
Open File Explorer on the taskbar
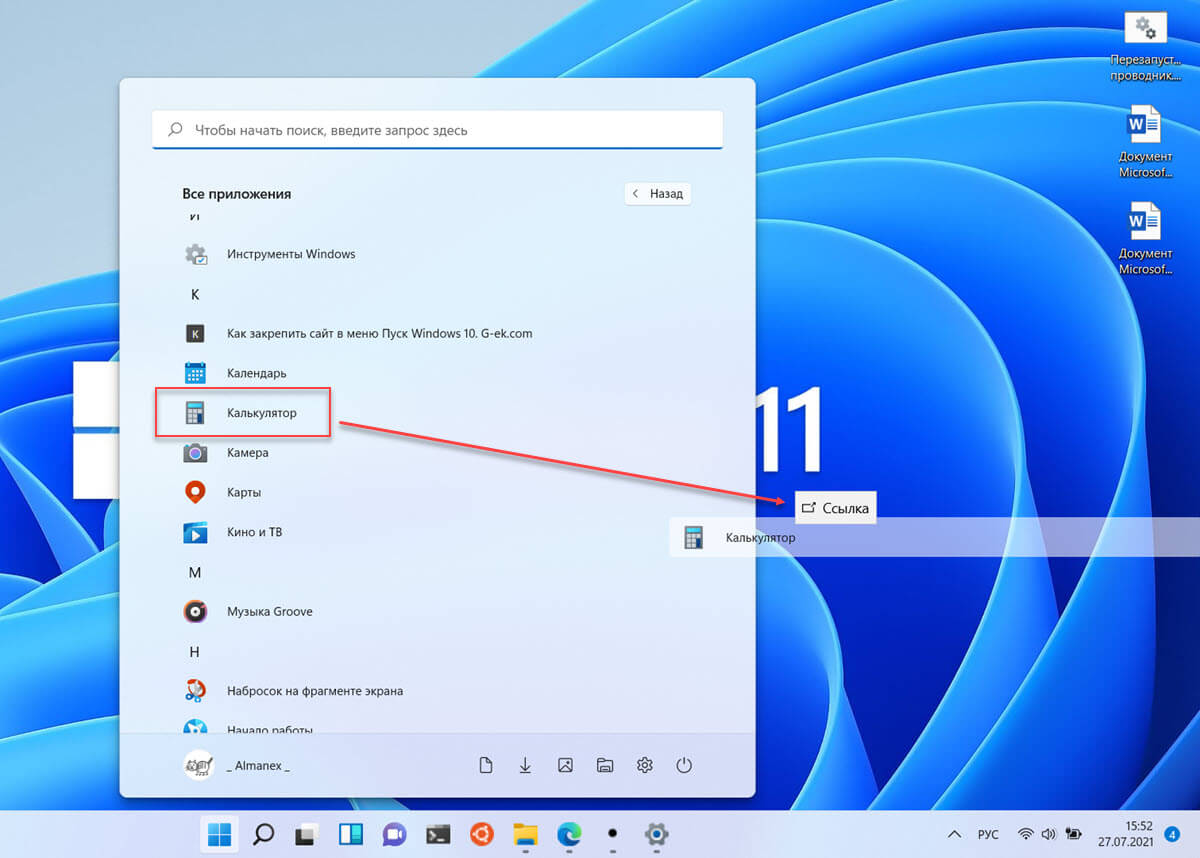(x=525, y=834)
